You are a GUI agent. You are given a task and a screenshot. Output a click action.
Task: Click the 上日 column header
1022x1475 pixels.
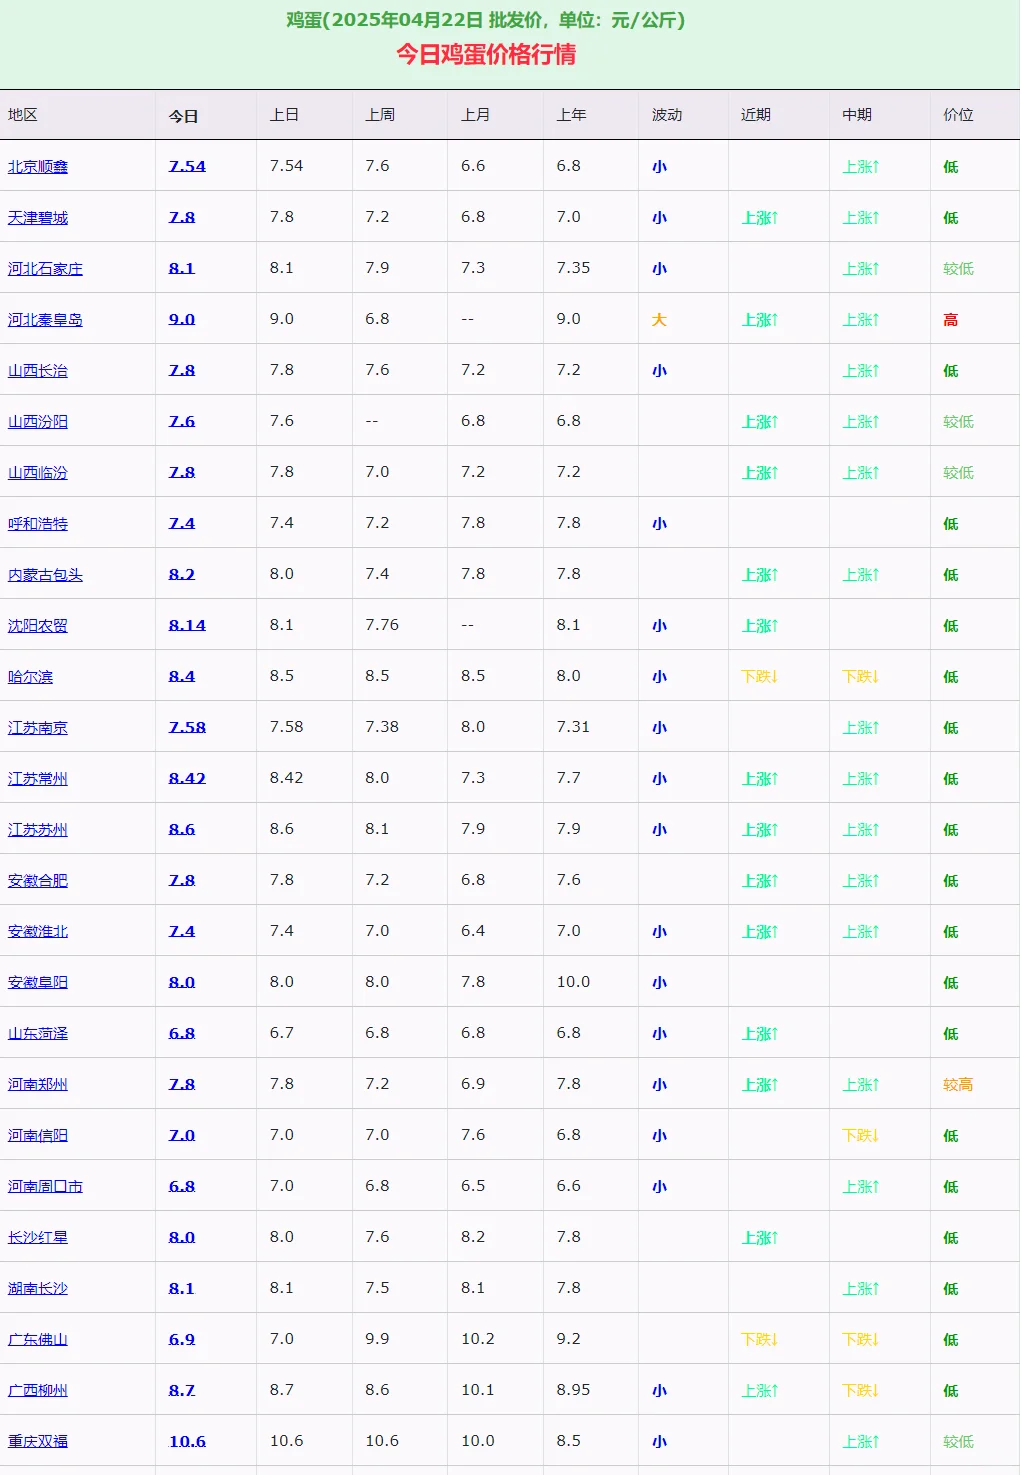(x=284, y=115)
